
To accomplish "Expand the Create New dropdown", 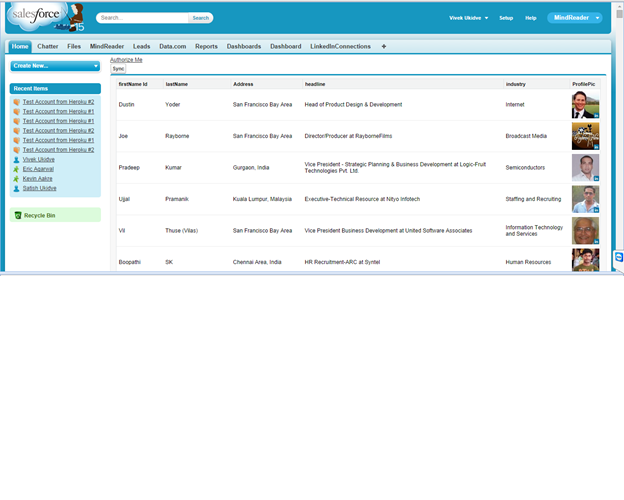I will click(55, 66).
